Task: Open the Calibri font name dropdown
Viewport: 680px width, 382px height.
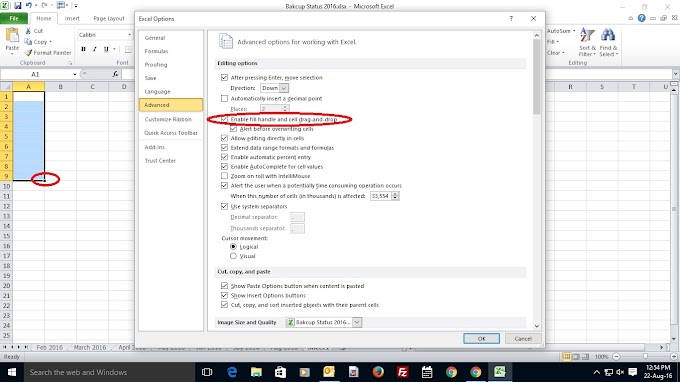Action: [105, 35]
